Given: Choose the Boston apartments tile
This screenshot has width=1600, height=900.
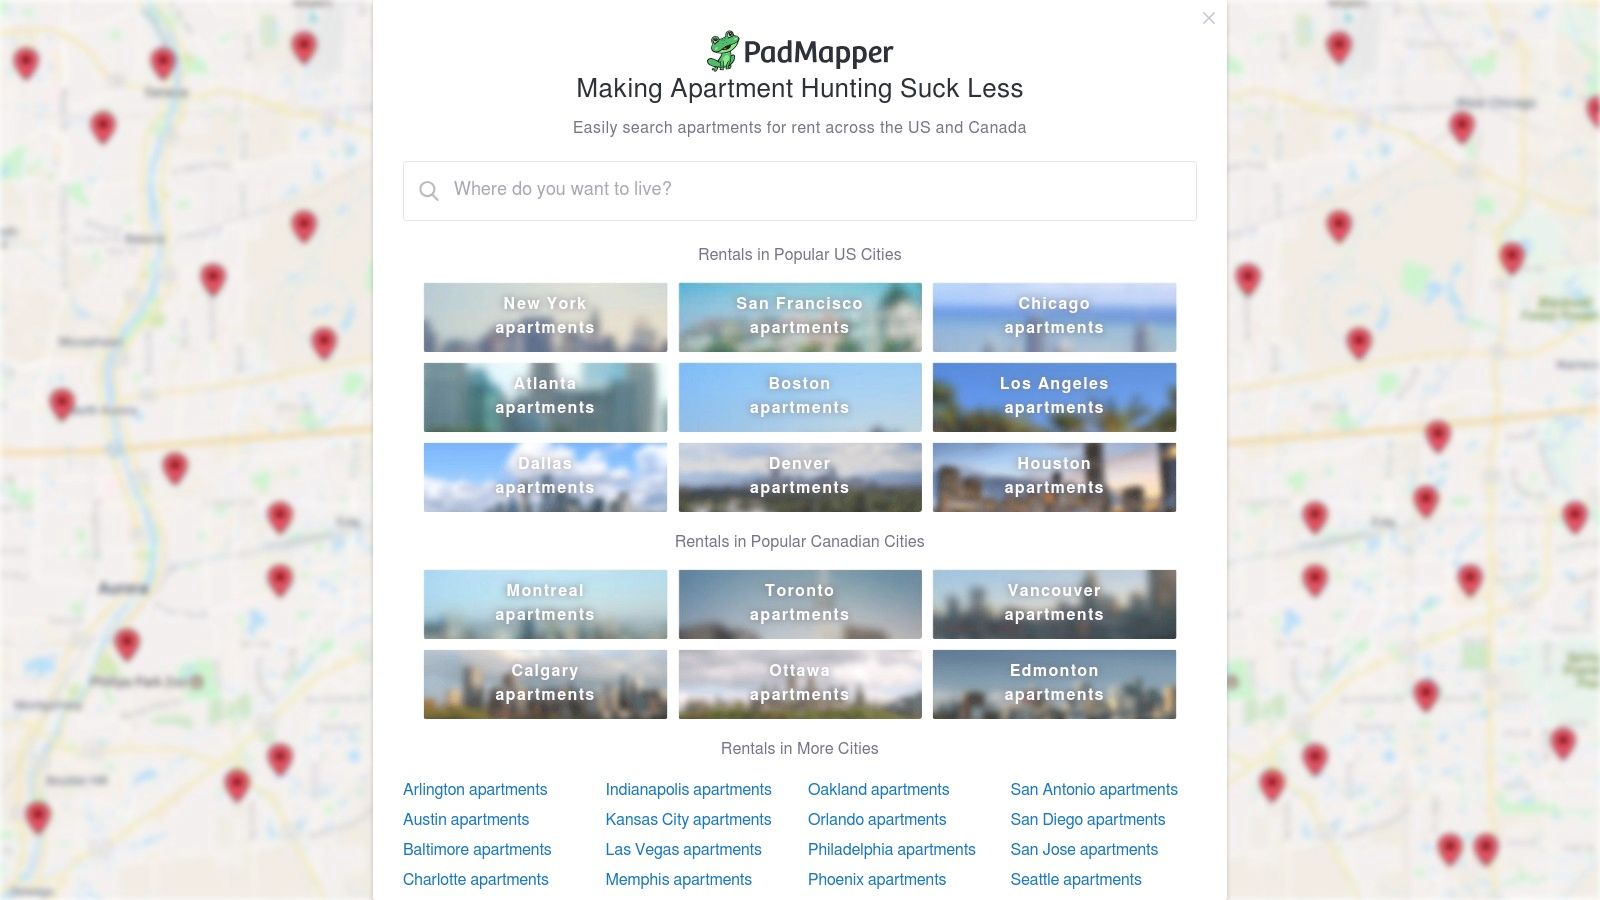Looking at the screenshot, I should pos(800,397).
